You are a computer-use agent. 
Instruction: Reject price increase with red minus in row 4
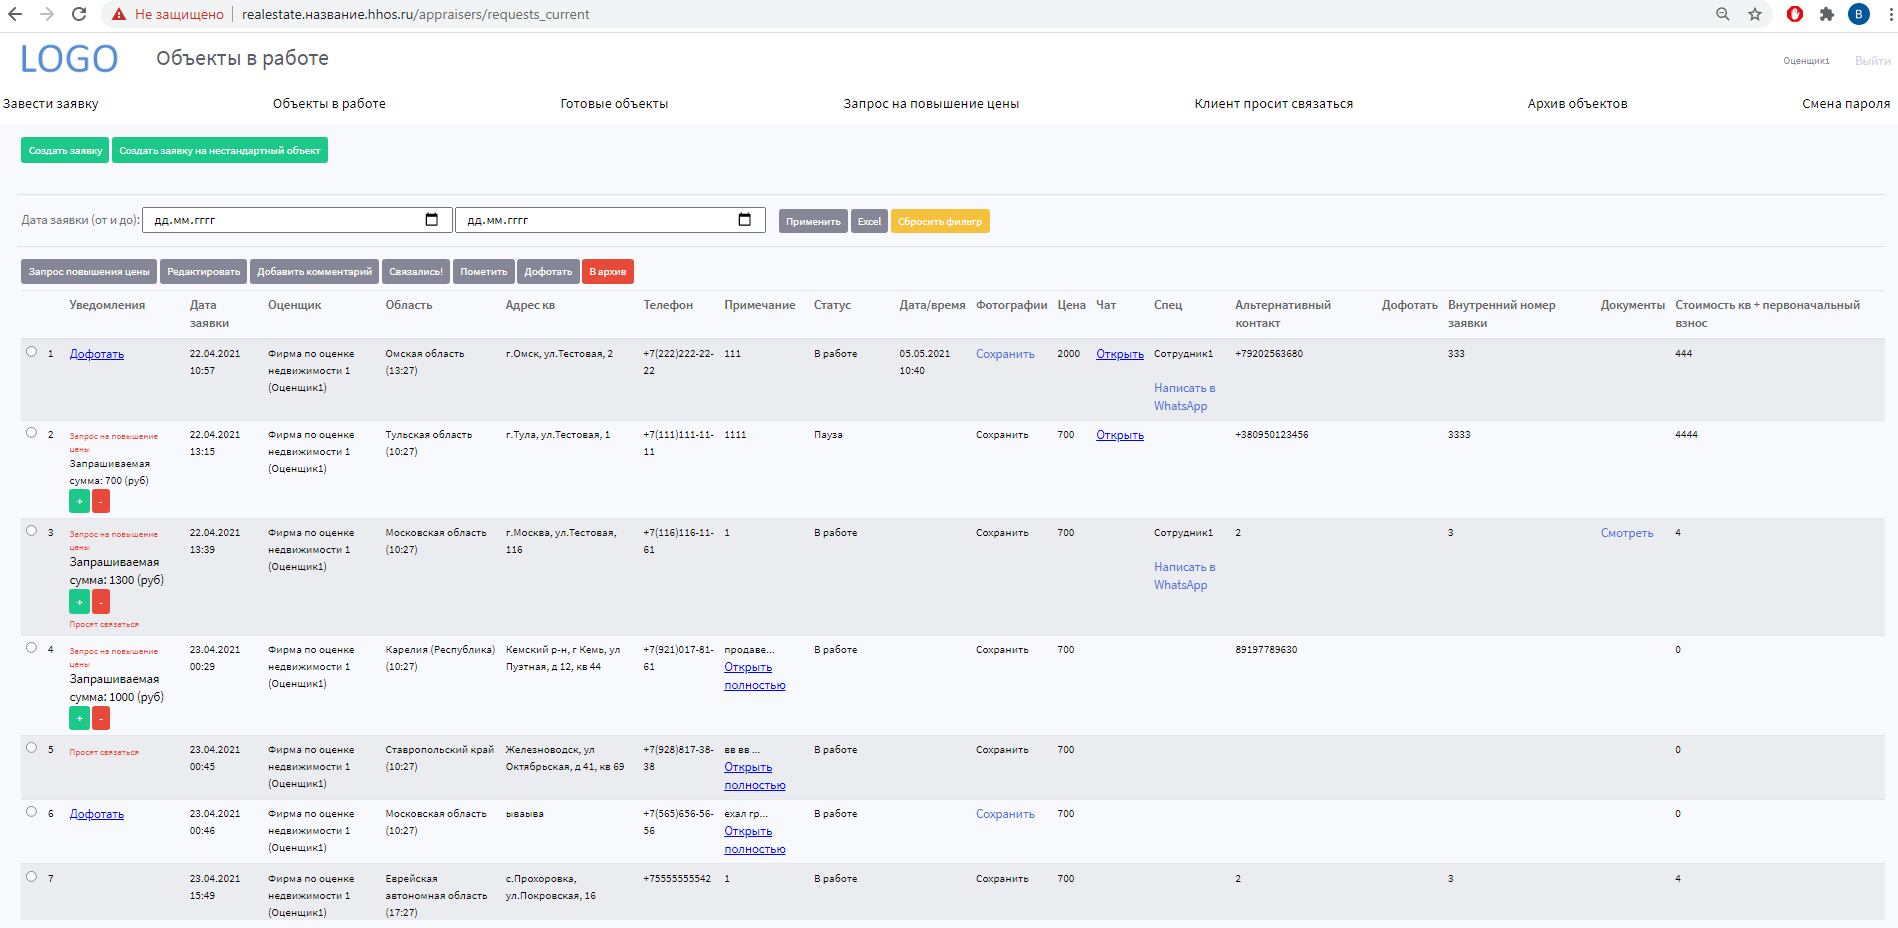[101, 718]
